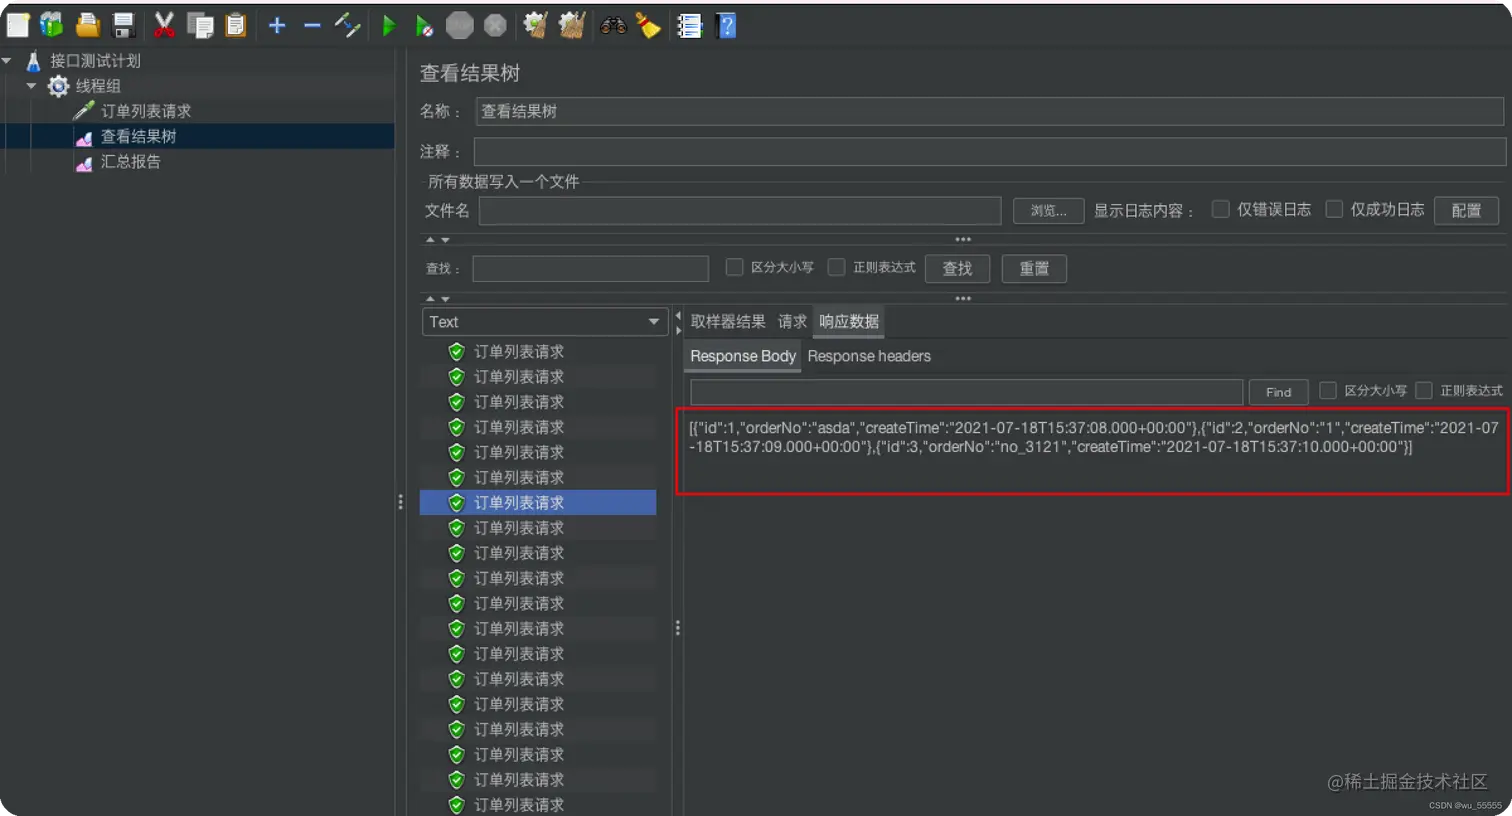
Task: Tick 区分大小写 next to the 查找 field
Action: (734, 267)
